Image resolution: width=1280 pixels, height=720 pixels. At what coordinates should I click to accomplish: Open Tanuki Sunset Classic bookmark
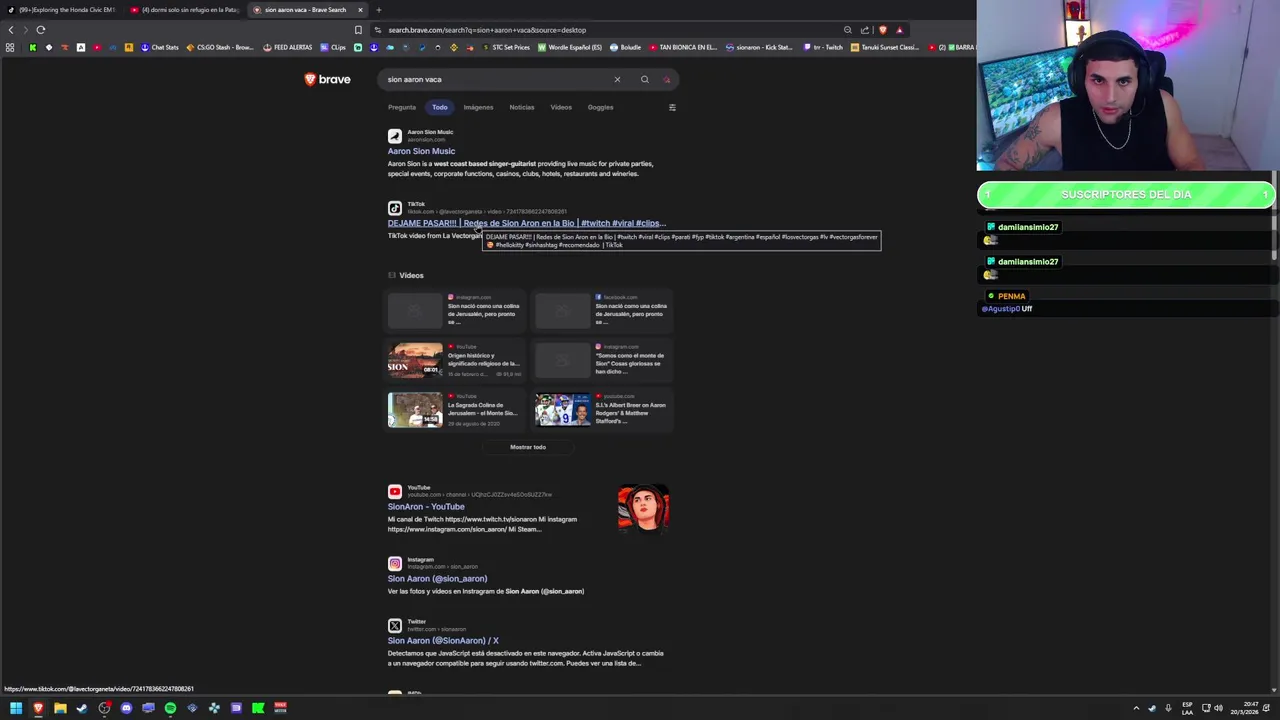pos(885,47)
